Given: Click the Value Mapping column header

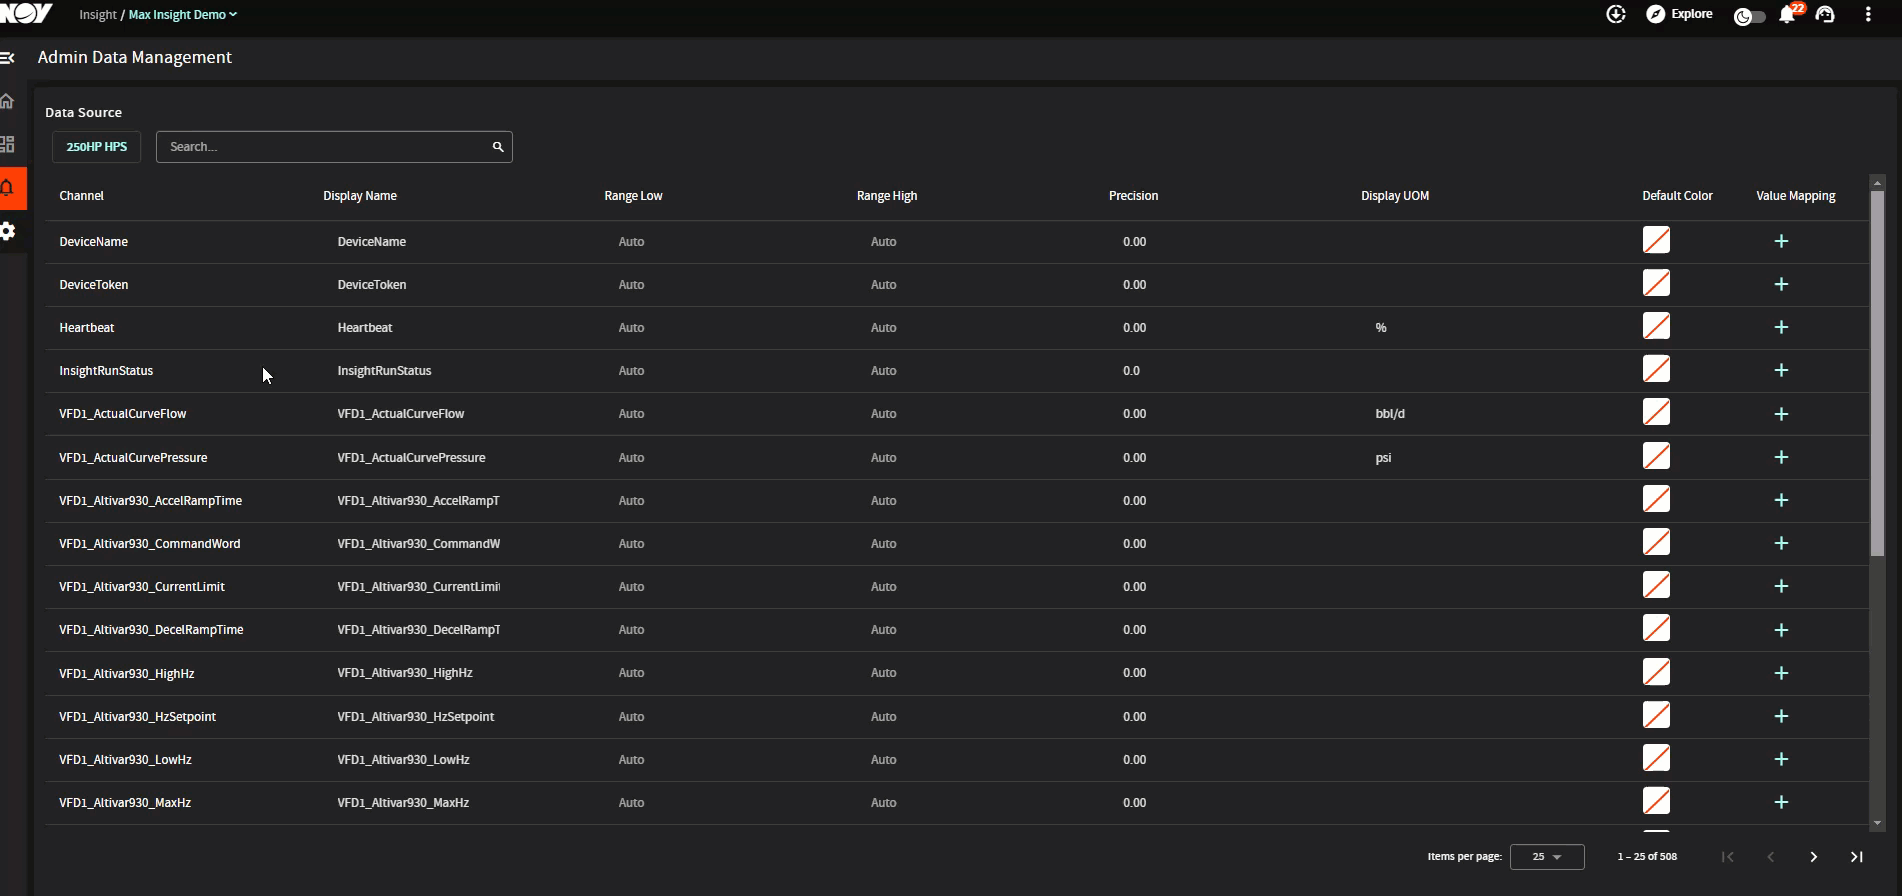Looking at the screenshot, I should tap(1795, 196).
